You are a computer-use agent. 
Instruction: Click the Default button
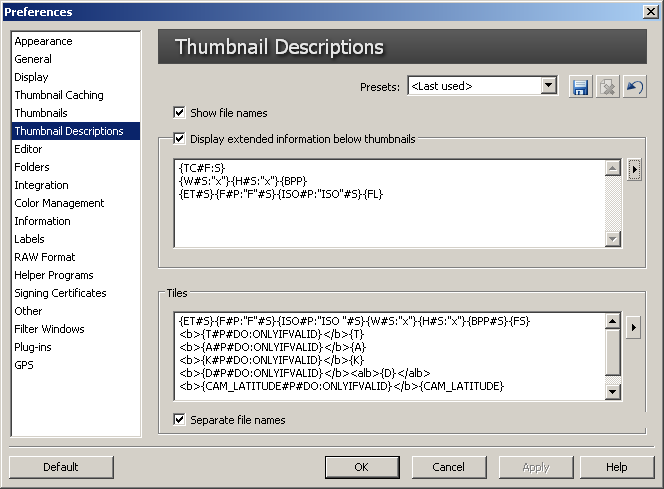coord(60,467)
